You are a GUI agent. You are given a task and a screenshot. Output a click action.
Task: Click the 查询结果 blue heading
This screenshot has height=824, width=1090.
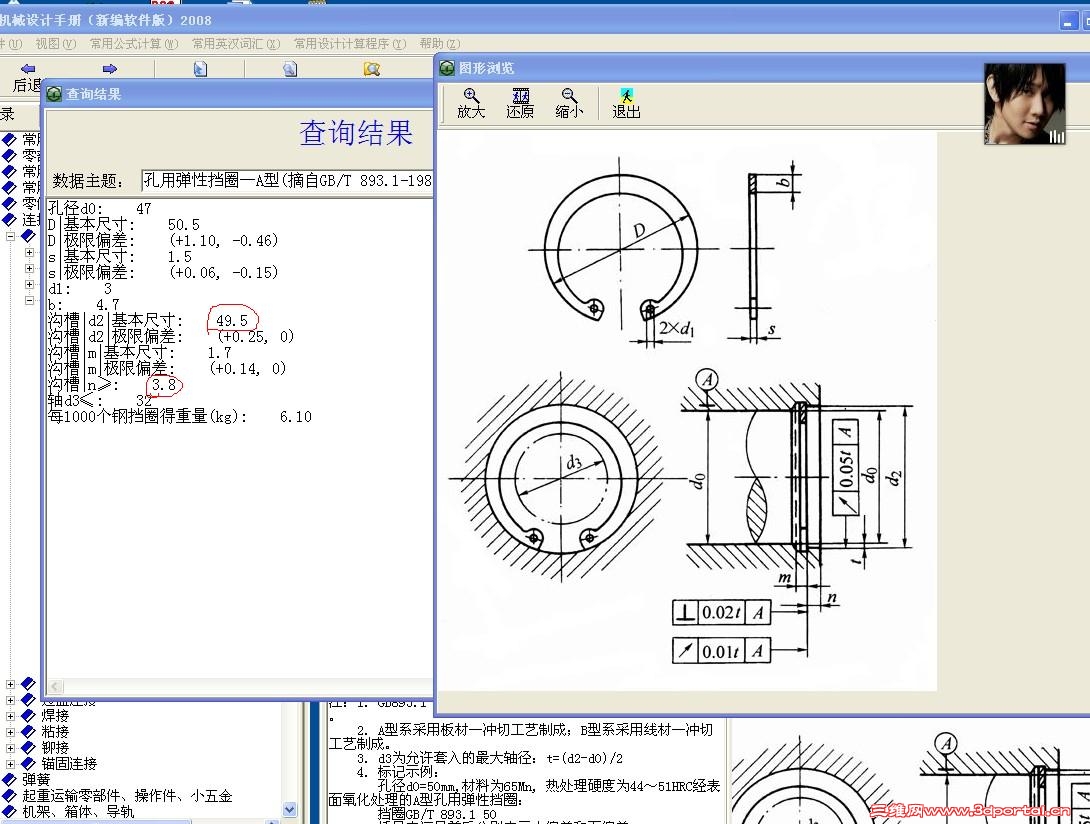click(x=356, y=134)
